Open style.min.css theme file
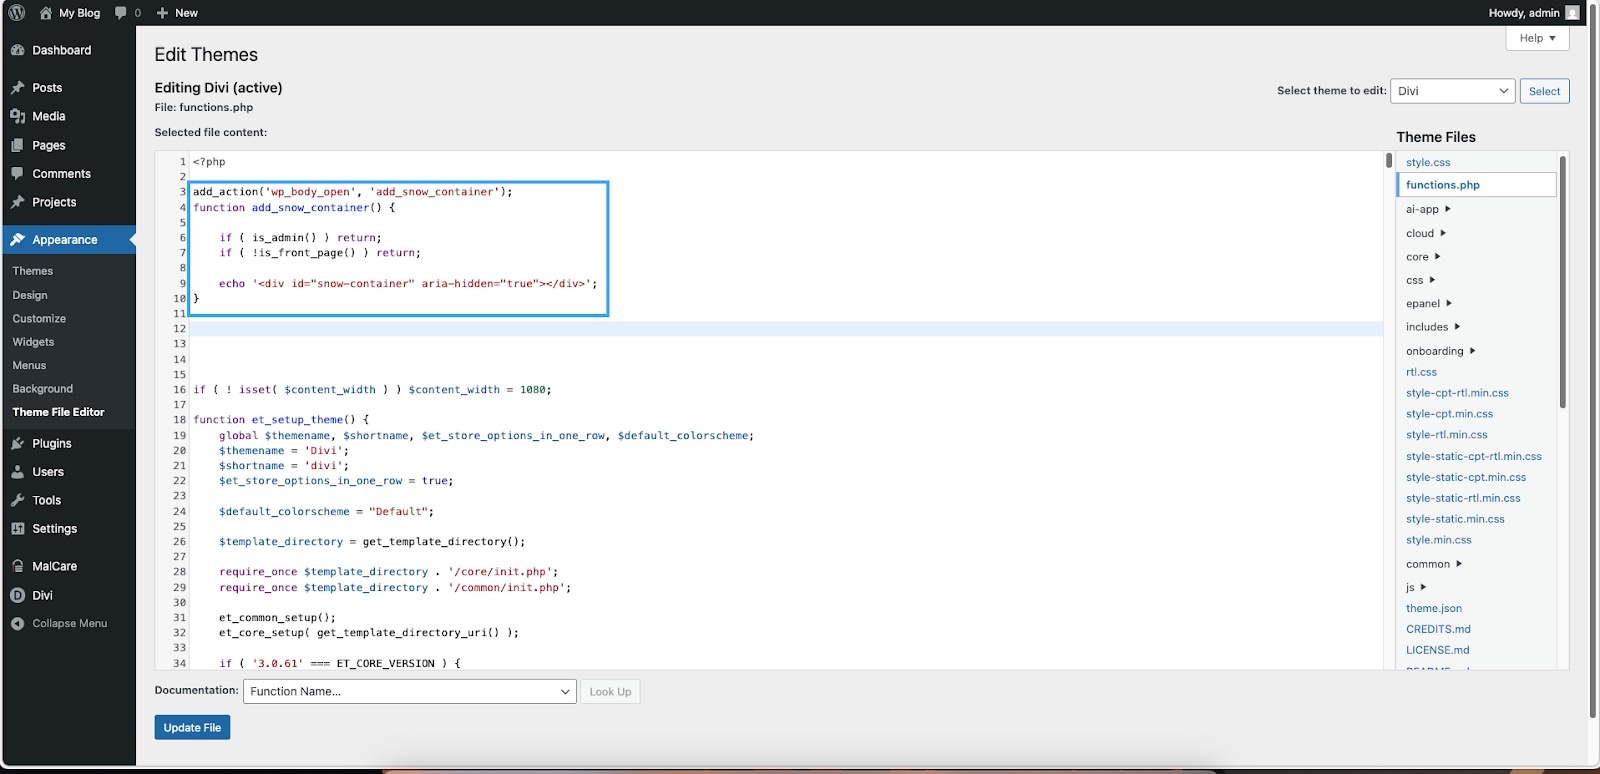This screenshot has height=774, width=1600. coord(1438,540)
